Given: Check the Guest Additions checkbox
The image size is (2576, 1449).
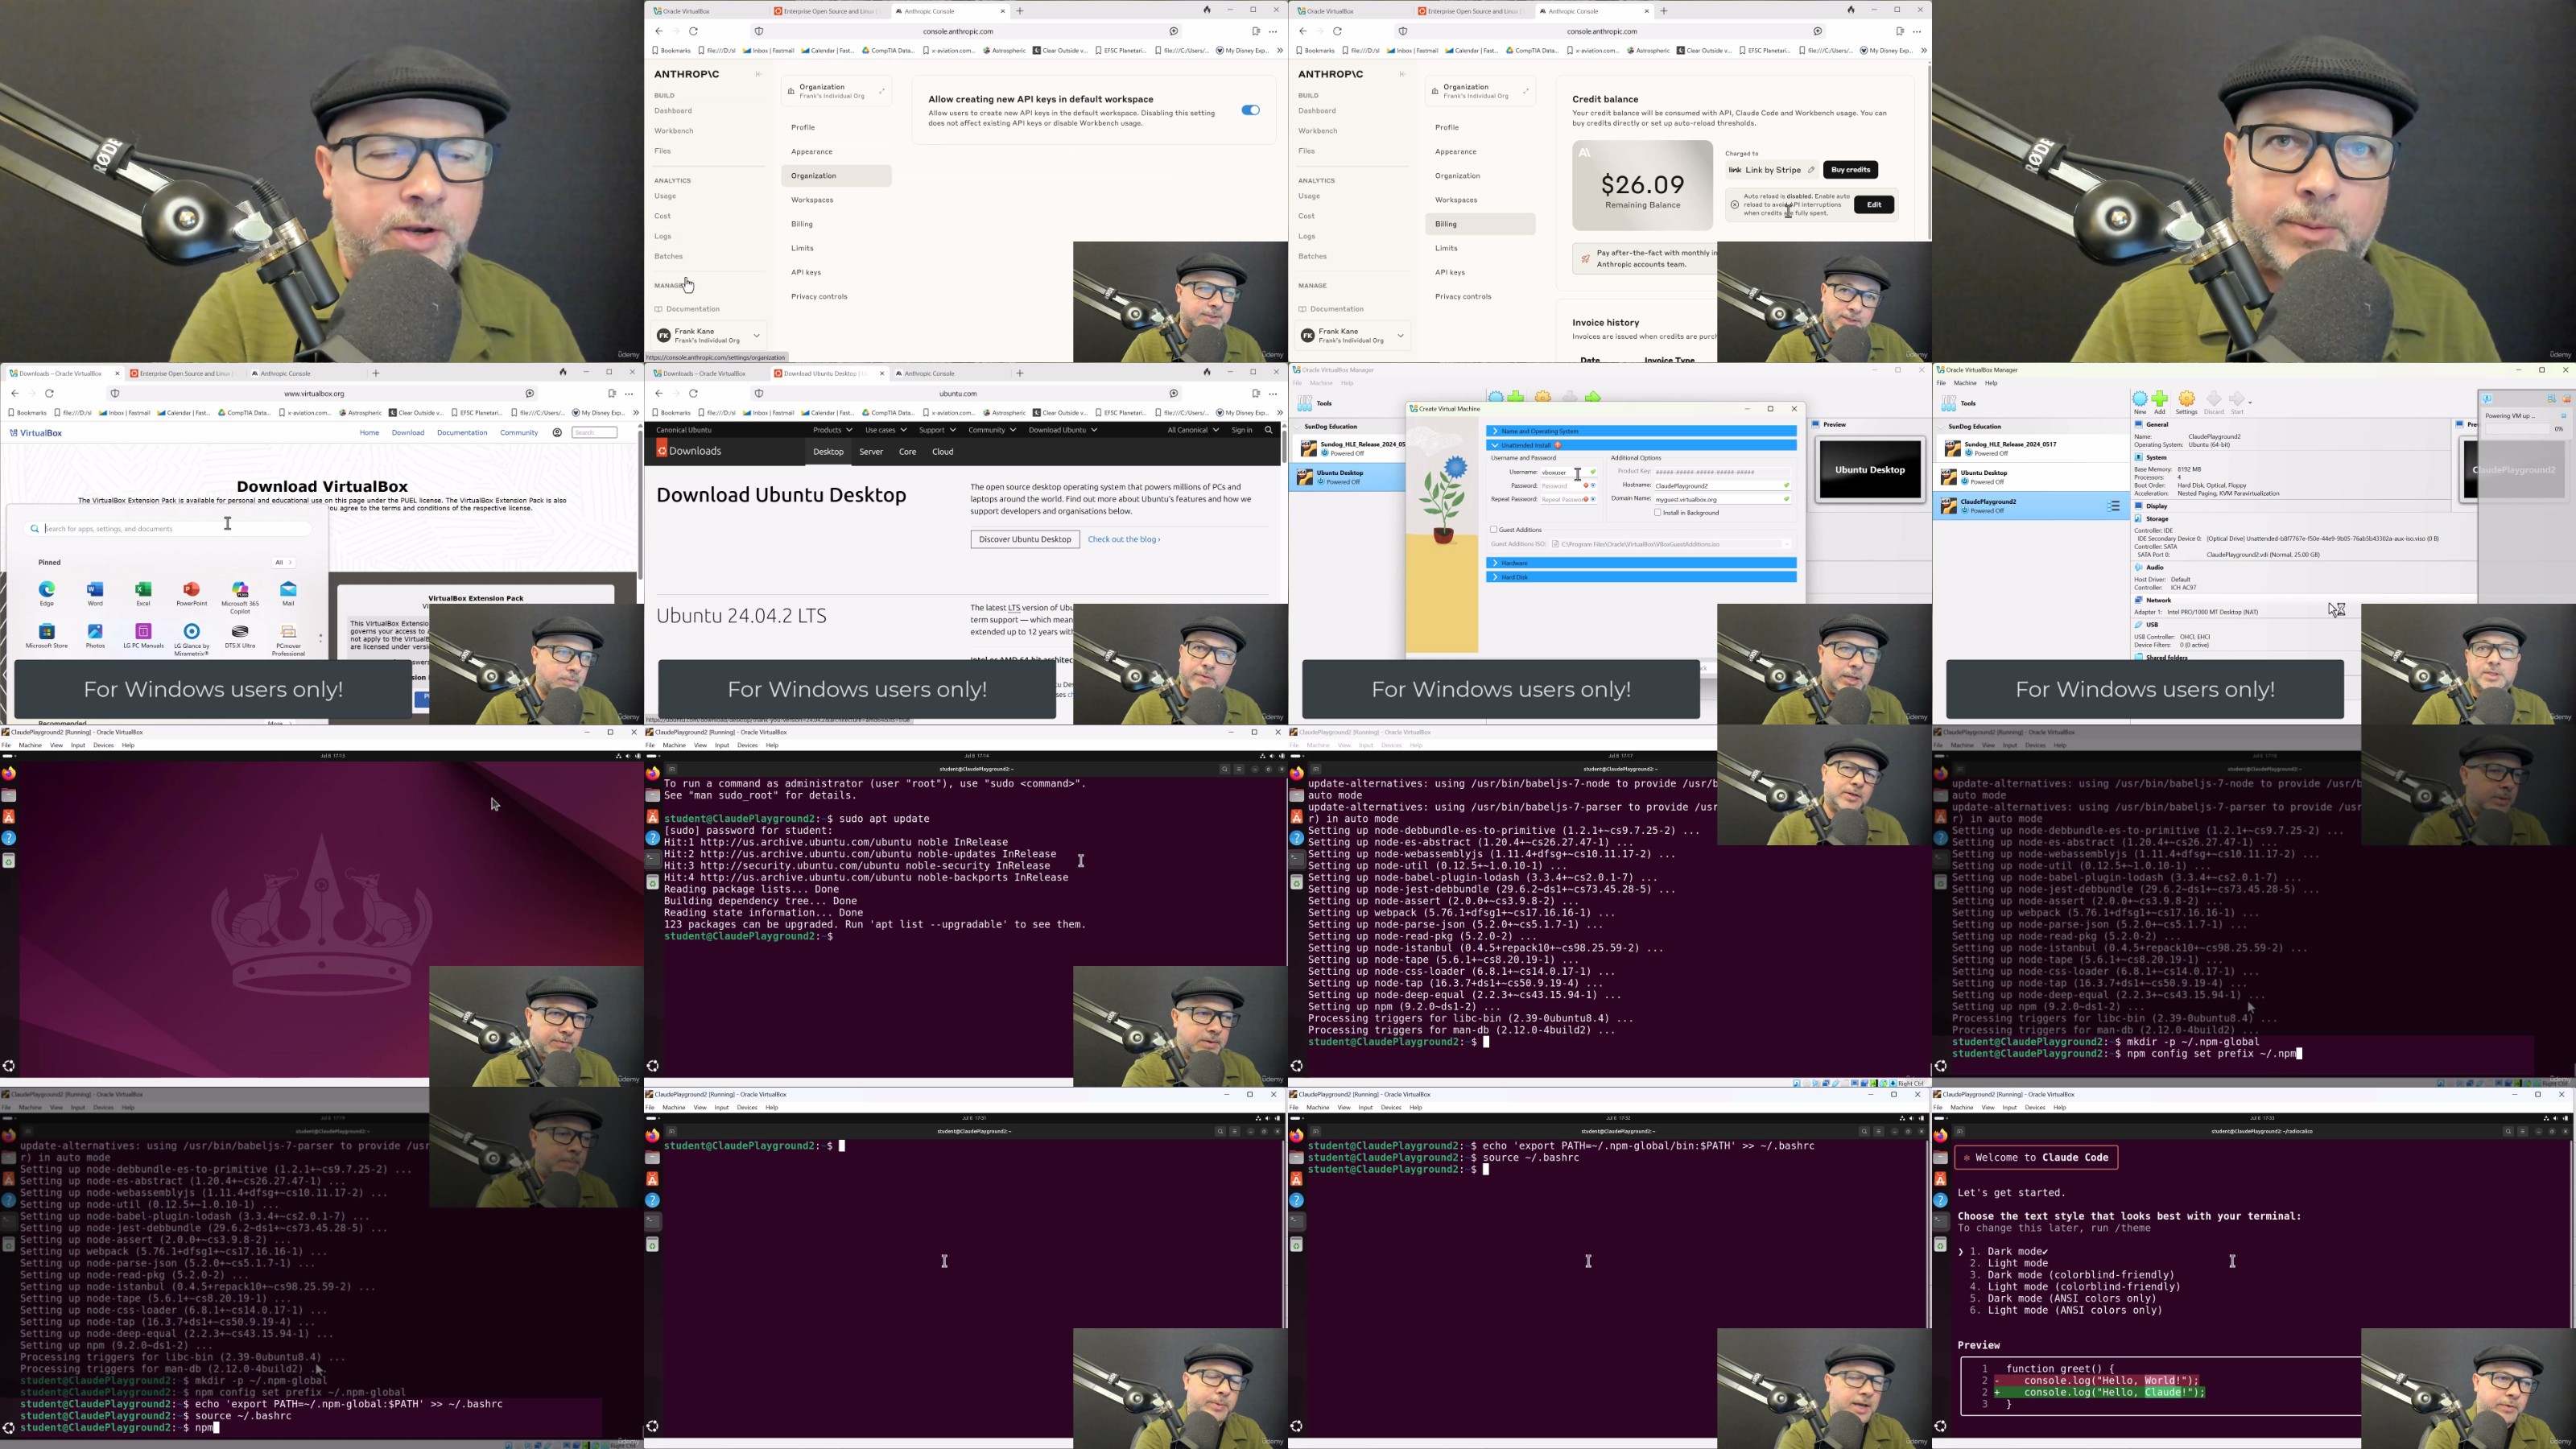Looking at the screenshot, I should tap(1494, 530).
